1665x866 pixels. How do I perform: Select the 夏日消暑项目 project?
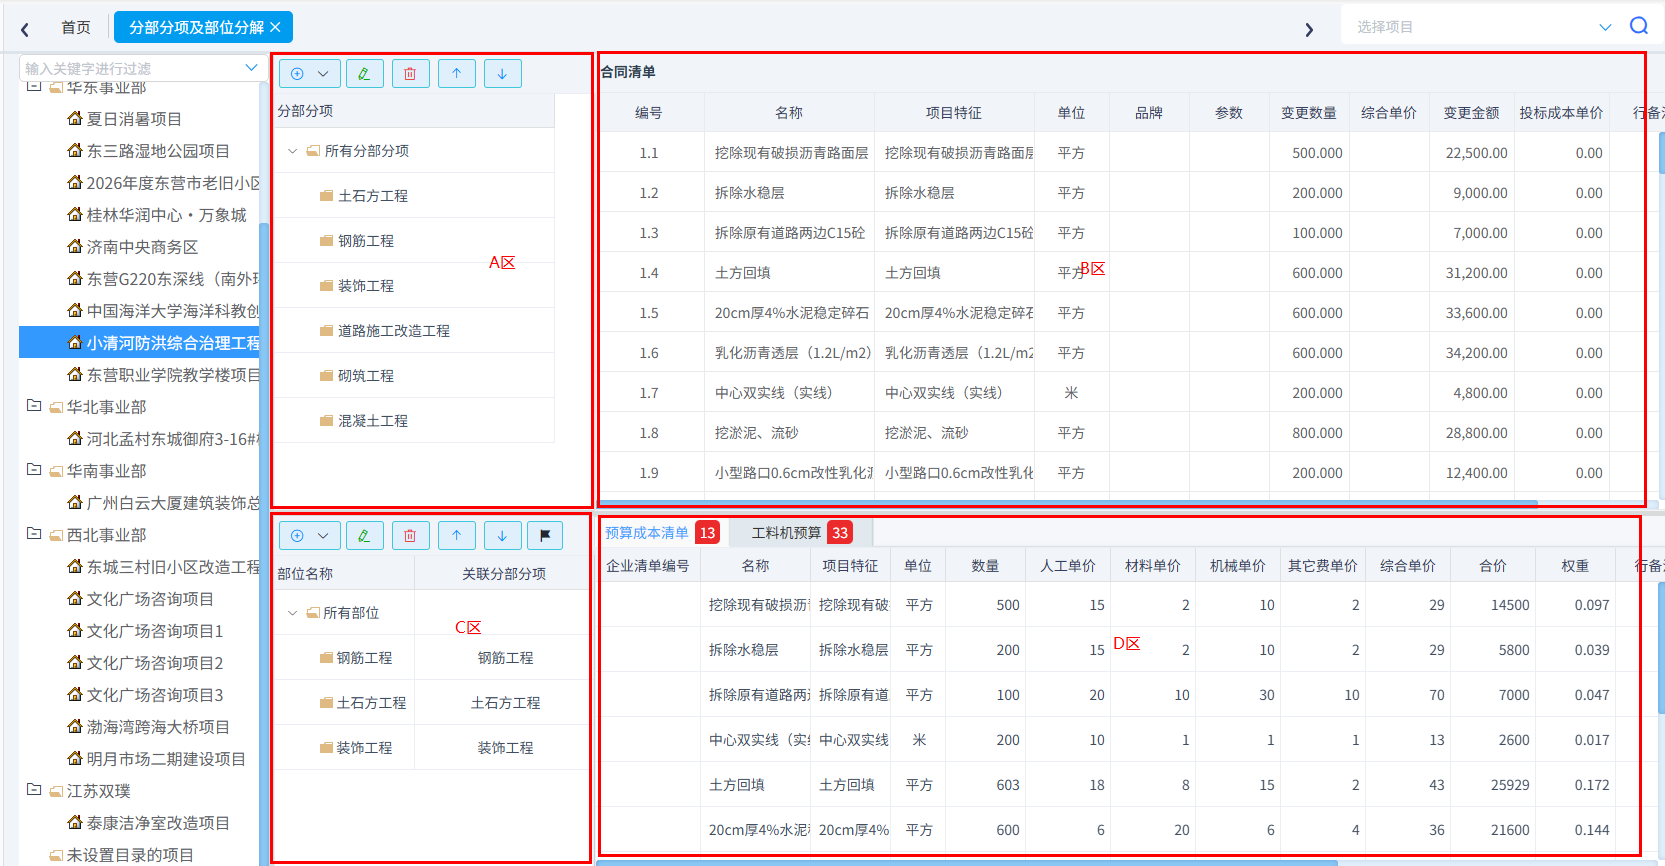[134, 119]
